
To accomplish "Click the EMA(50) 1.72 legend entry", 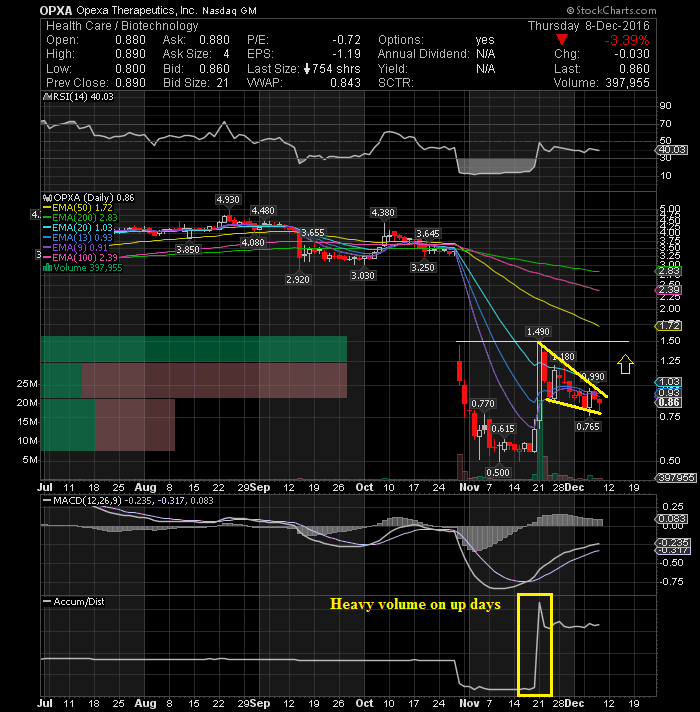I will (78, 208).
